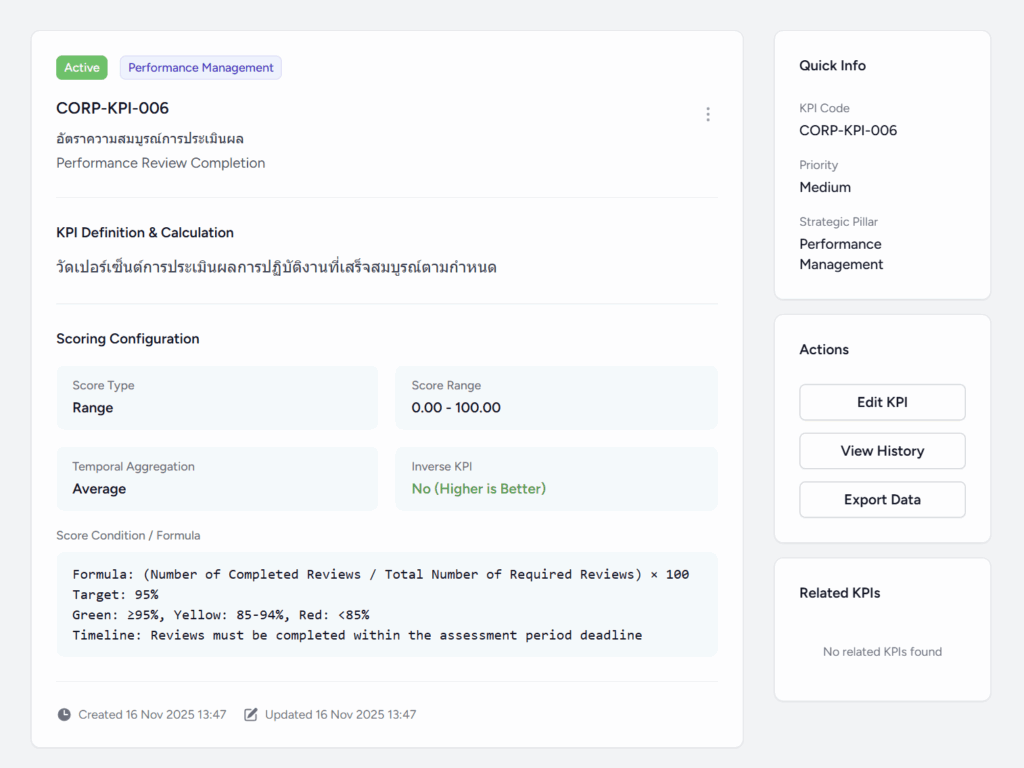
Task: Click the pencil icon beside Updated
Action: [251, 715]
